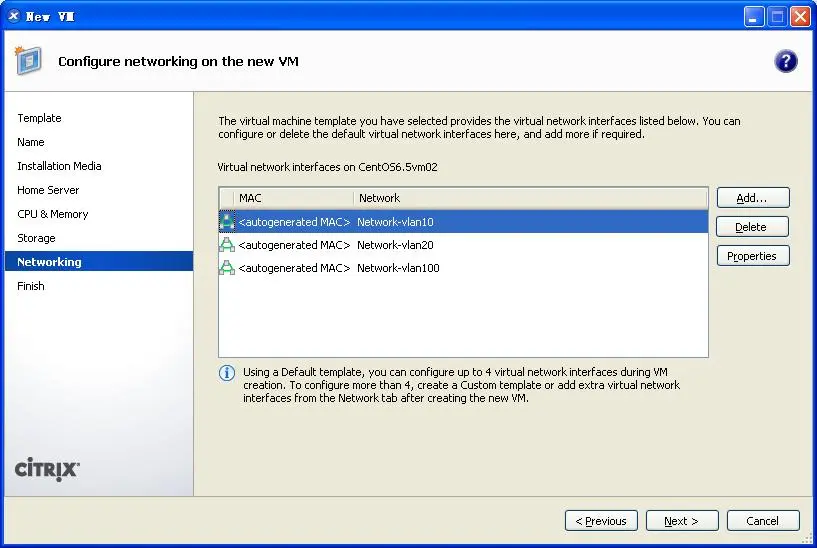Click the network icon beside Network-vlan10
Image resolution: width=817 pixels, height=548 pixels.
[x=227, y=222]
